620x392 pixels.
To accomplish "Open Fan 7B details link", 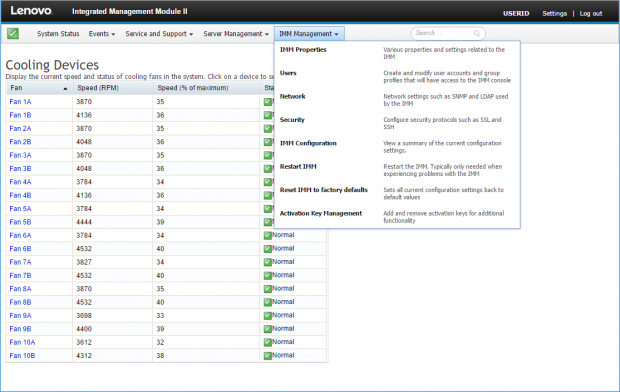I will [x=20, y=276].
